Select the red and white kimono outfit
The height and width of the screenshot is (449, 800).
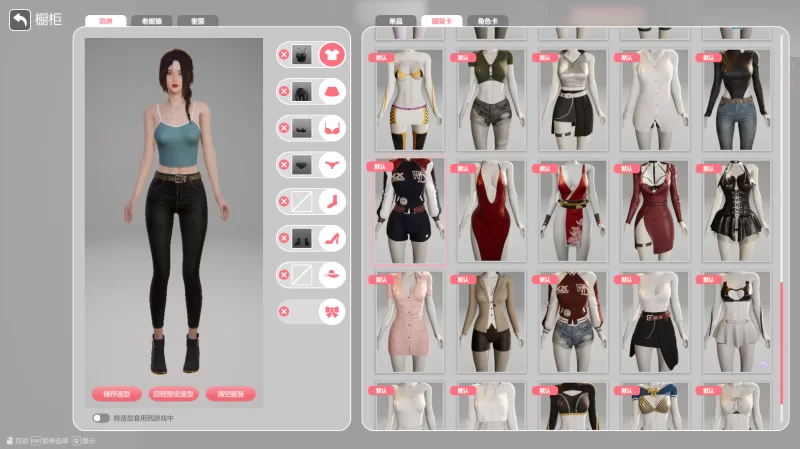coord(573,211)
